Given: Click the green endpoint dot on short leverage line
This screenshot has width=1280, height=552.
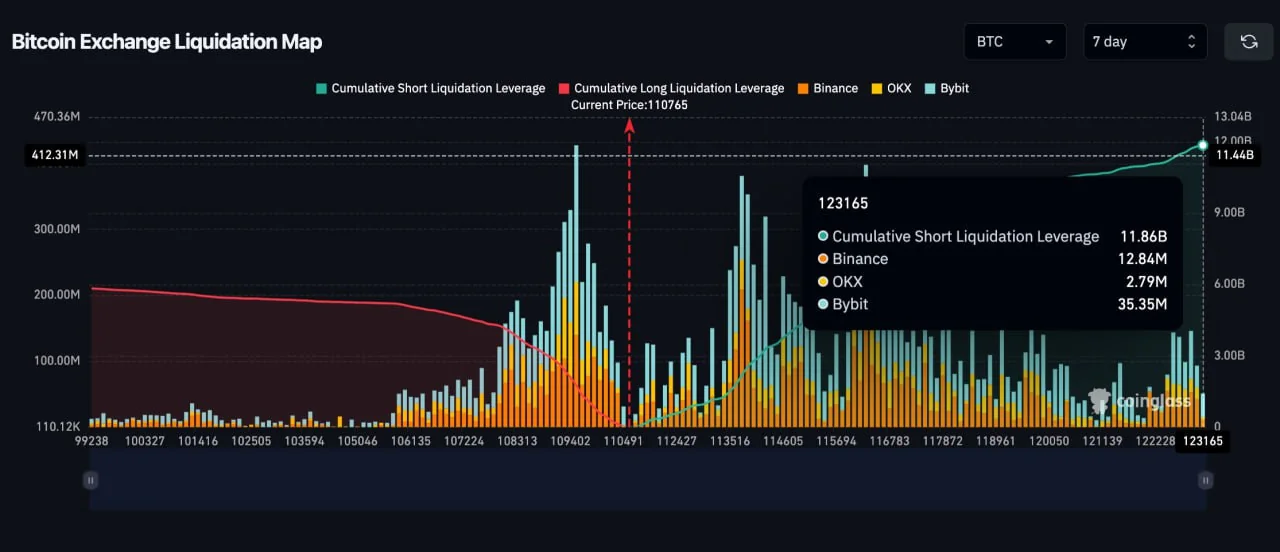Looking at the screenshot, I should pyautogui.click(x=1203, y=145).
